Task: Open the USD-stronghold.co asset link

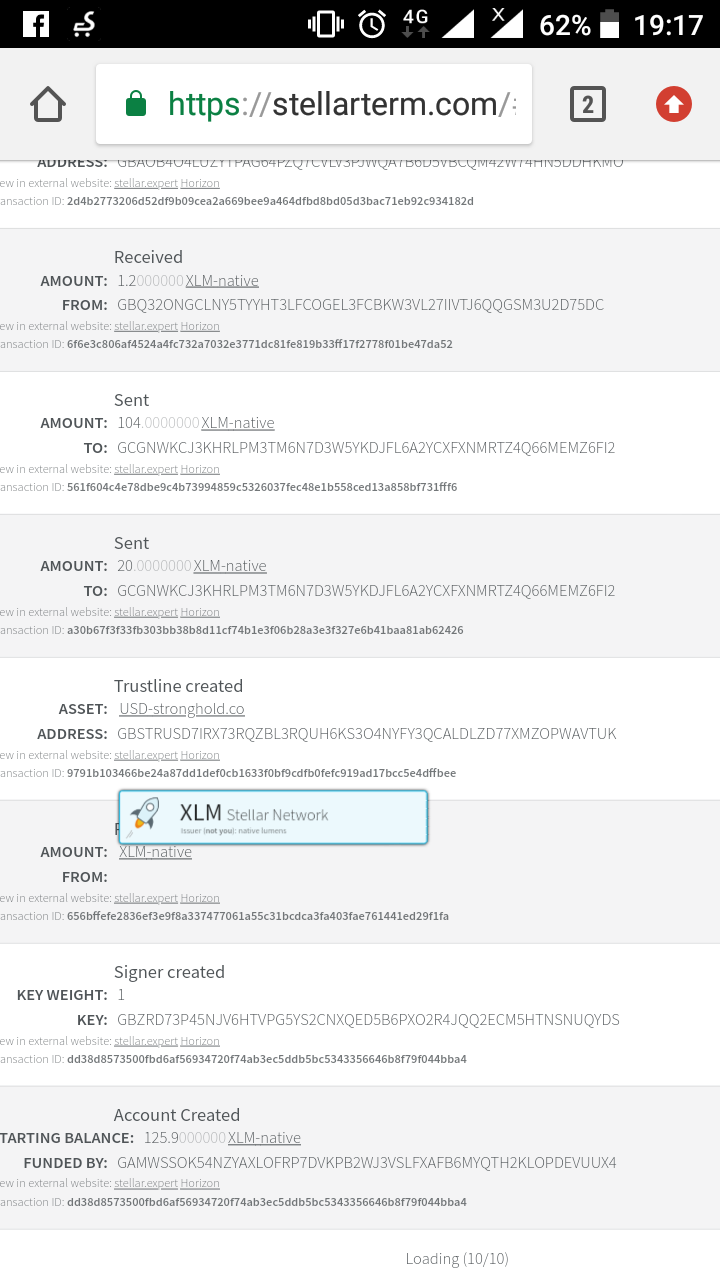Action: [x=182, y=709]
